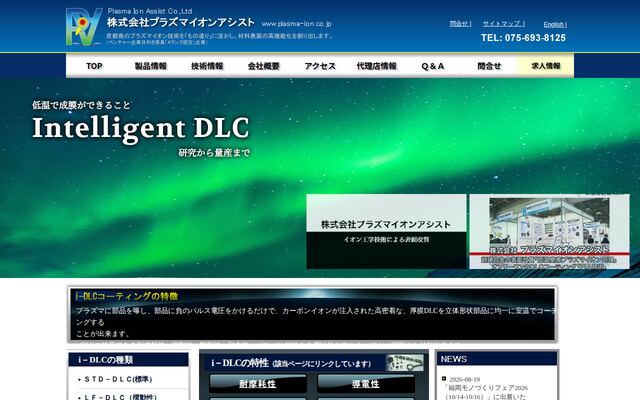Open the Q&A menu item

click(x=433, y=66)
